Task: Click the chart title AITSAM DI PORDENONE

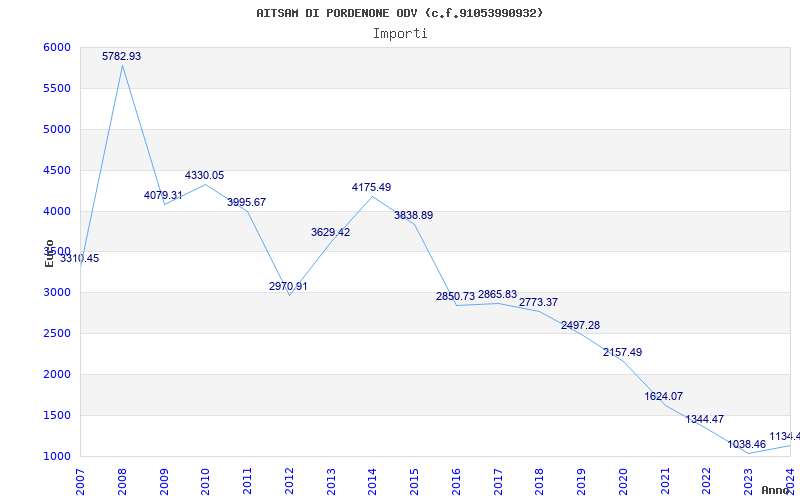Action: [x=400, y=13]
